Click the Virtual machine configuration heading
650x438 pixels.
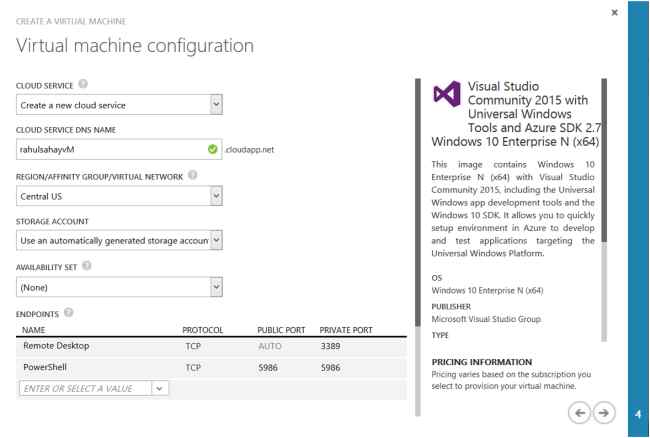[135, 45]
